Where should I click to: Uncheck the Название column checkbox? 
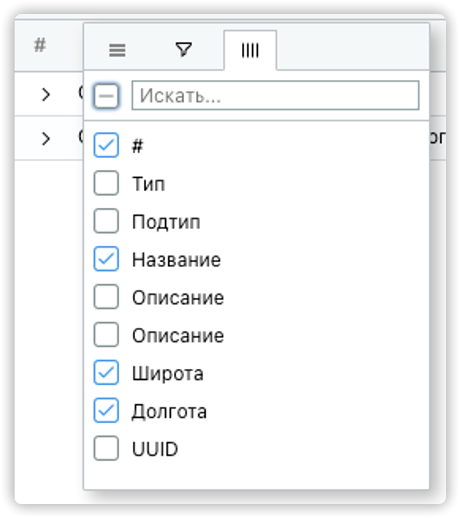(x=106, y=259)
